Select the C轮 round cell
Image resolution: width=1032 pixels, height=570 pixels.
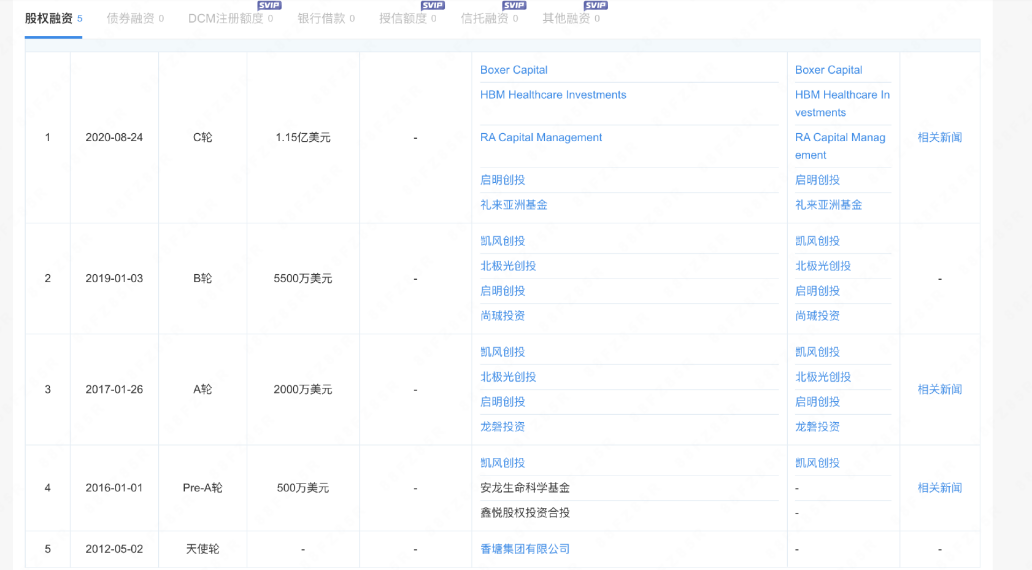[203, 138]
